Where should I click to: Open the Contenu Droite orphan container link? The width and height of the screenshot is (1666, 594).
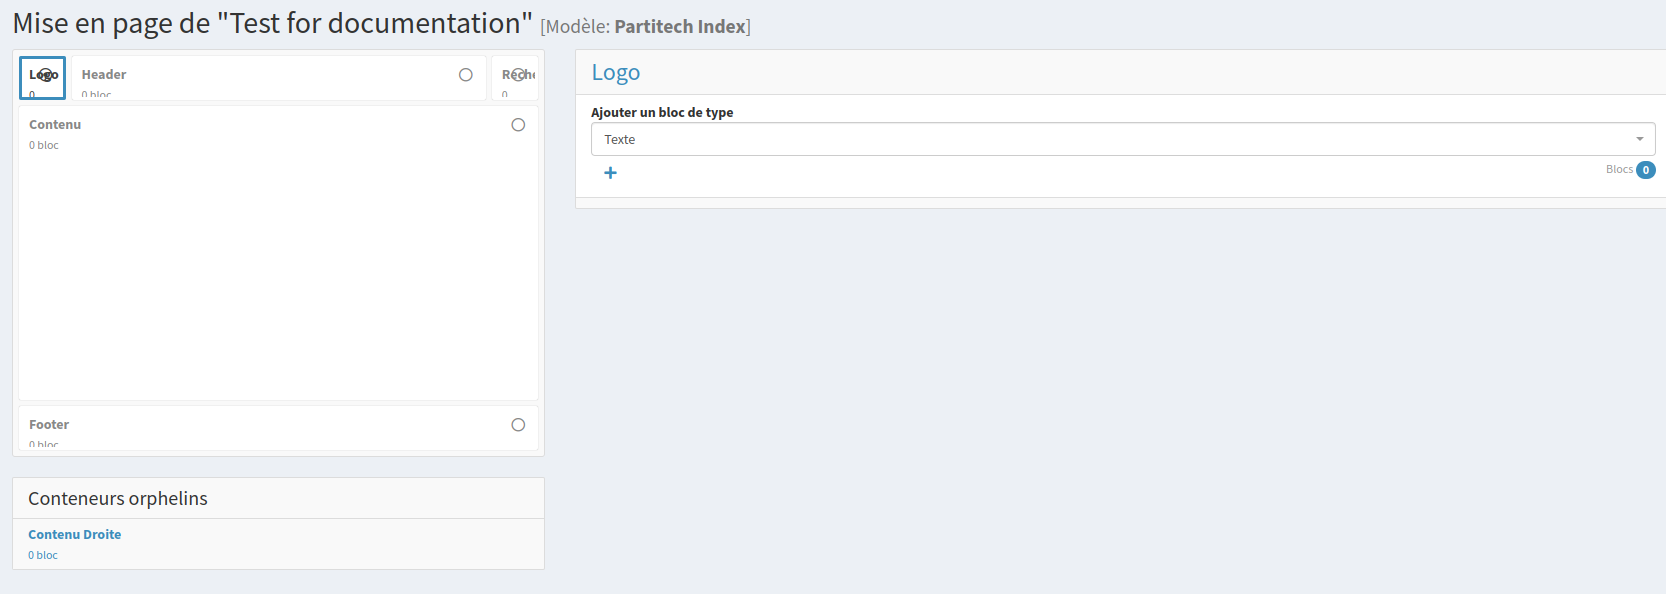75,535
